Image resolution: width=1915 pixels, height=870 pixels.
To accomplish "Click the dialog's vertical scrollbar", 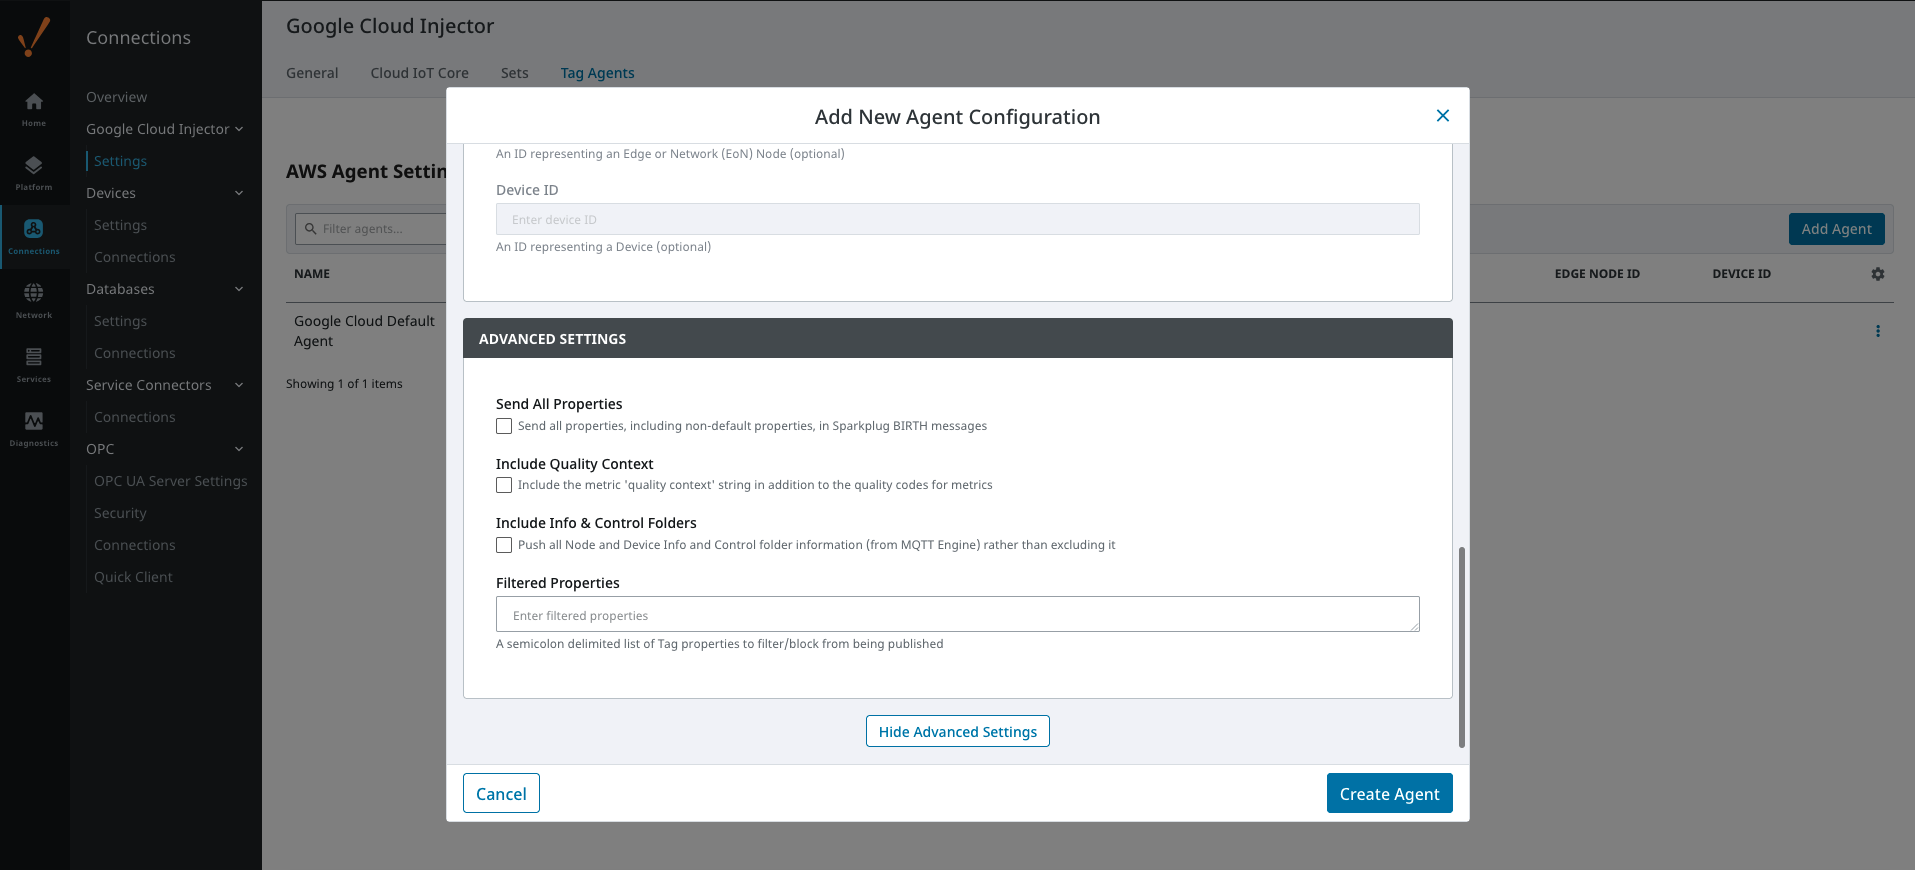I will 1461,646.
